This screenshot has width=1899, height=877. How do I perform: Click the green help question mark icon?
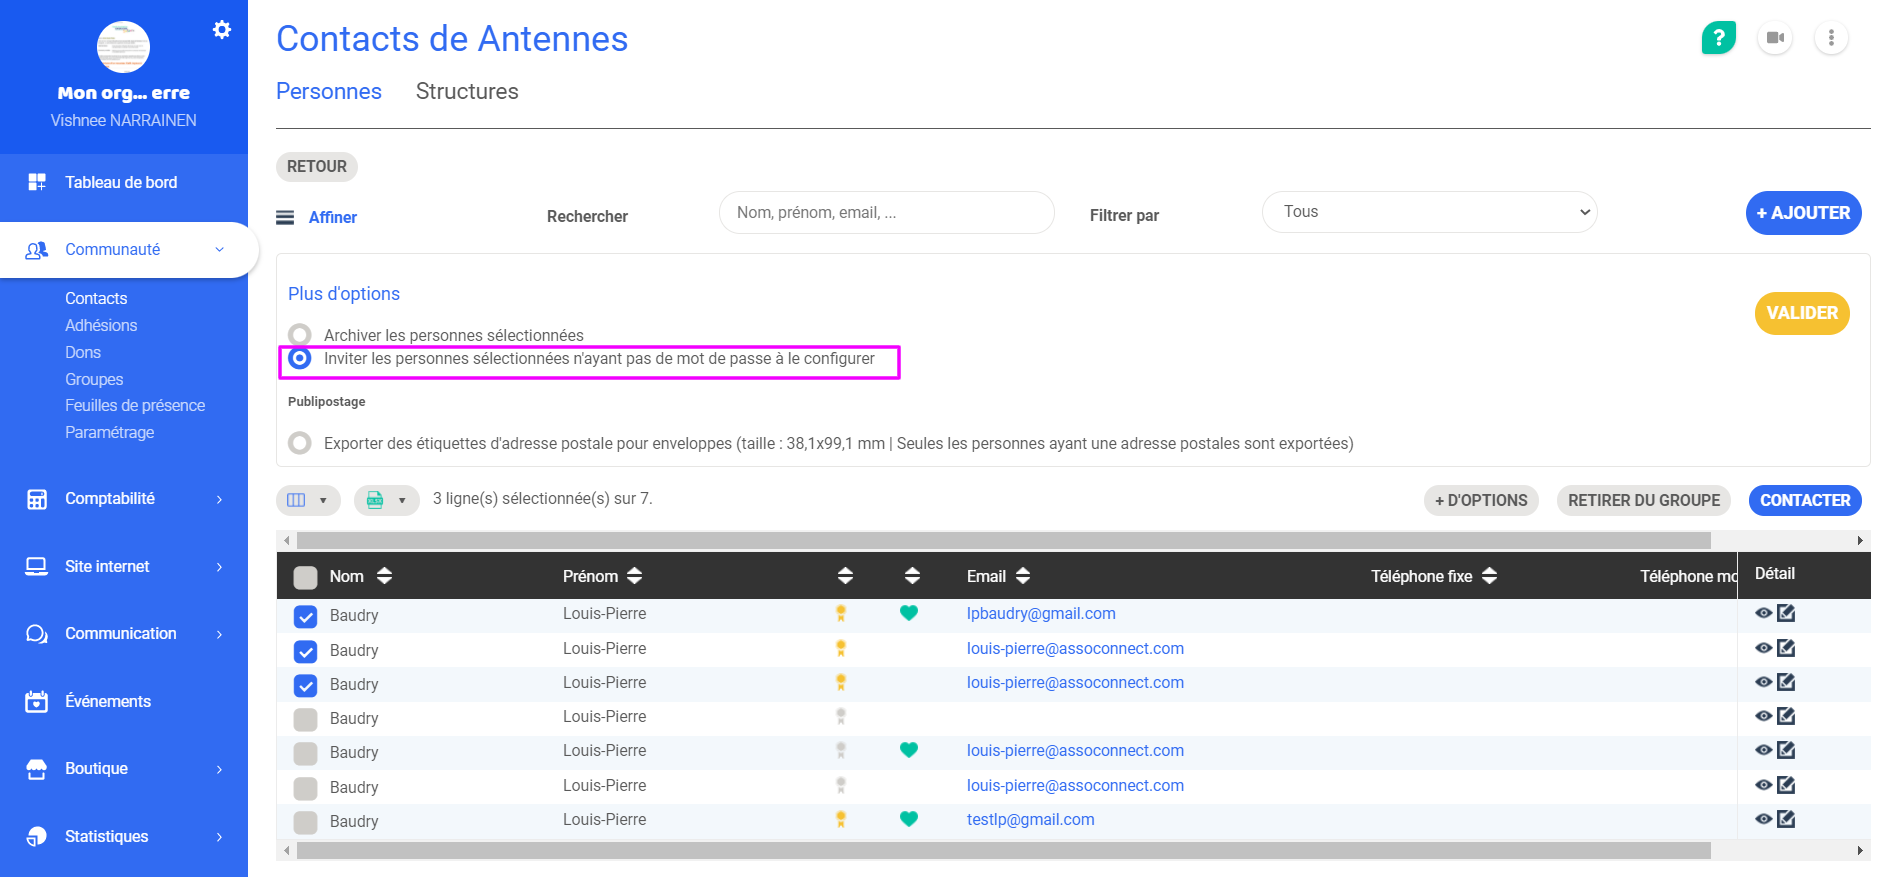[1718, 38]
